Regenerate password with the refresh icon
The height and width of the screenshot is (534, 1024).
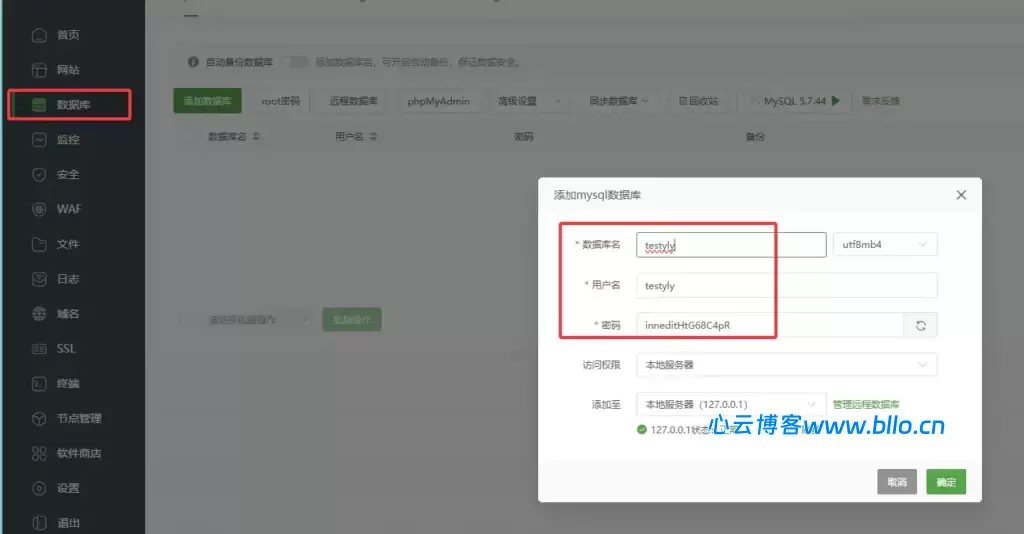click(920, 325)
